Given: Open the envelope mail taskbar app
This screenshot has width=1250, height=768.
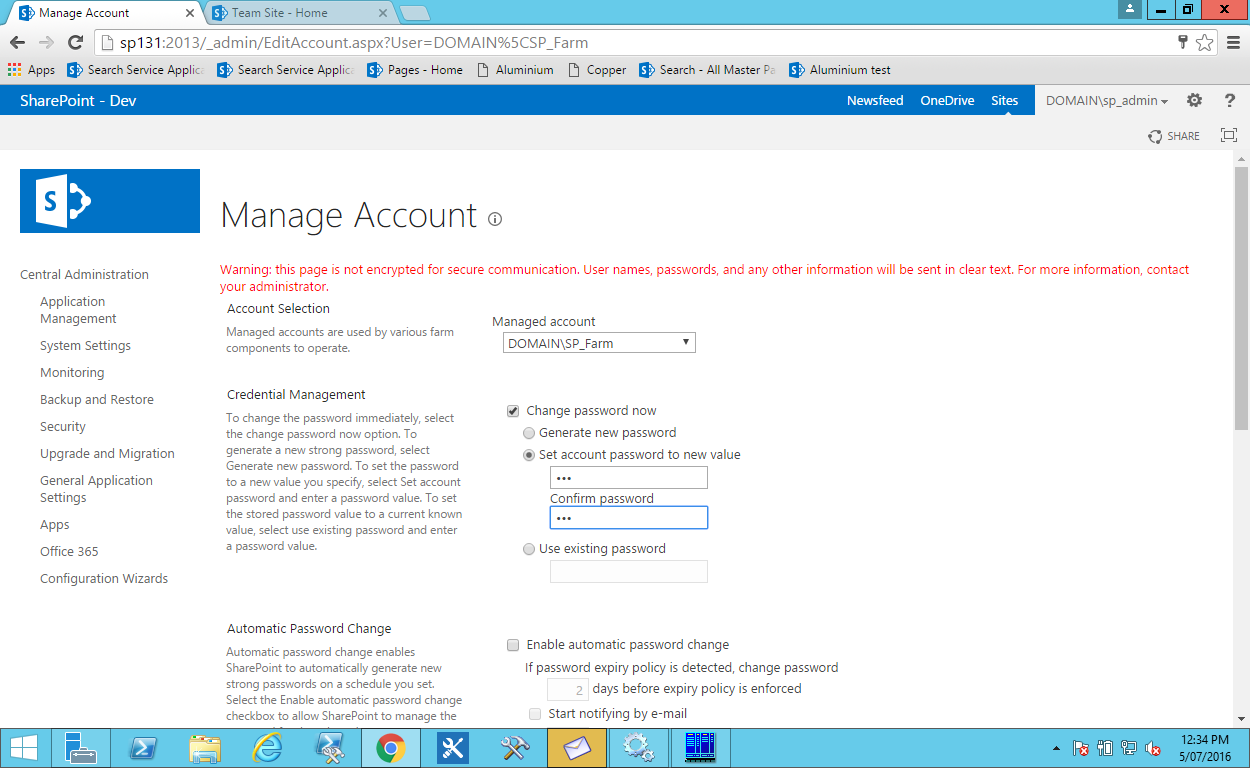Looking at the screenshot, I should click(x=577, y=747).
